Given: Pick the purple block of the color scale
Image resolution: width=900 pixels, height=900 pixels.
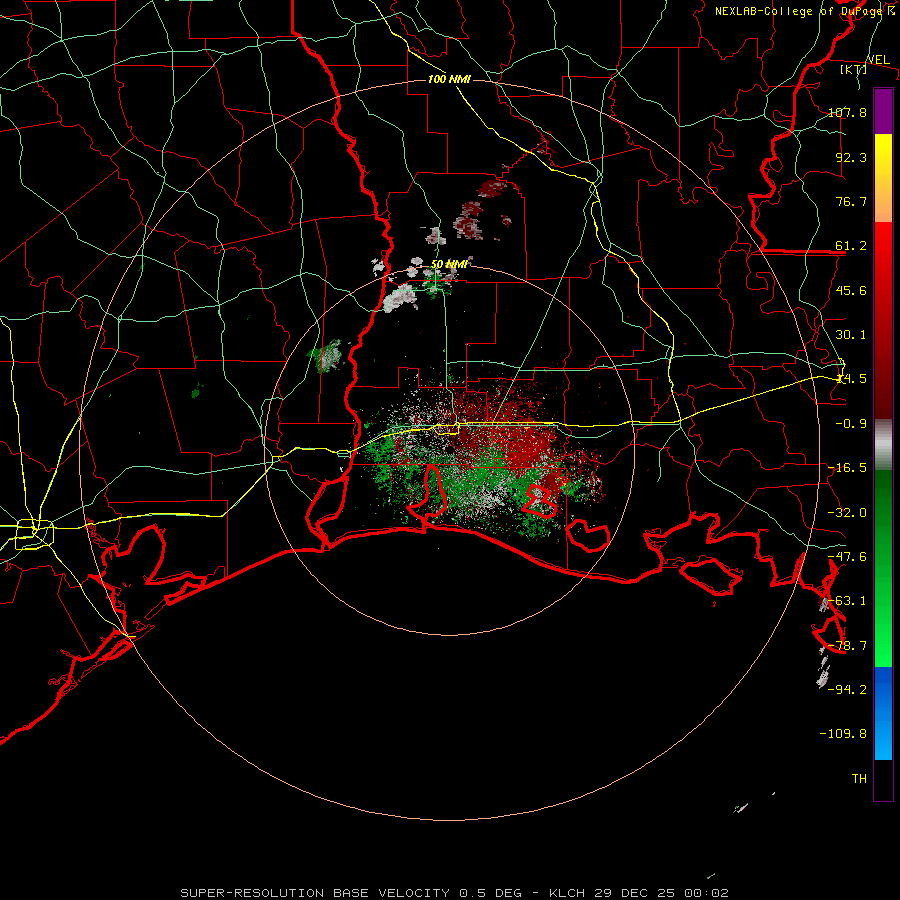Looking at the screenshot, I should click(883, 111).
